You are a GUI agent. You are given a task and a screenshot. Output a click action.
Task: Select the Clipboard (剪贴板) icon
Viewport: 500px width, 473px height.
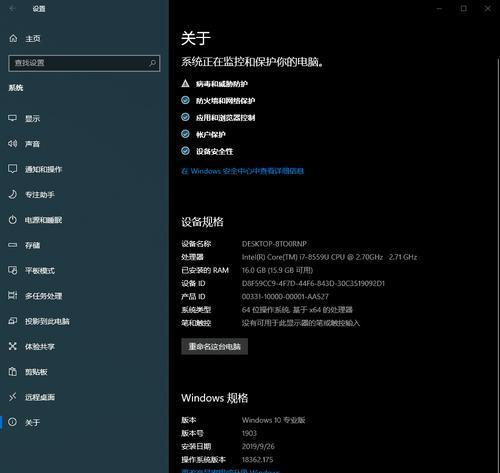click(13, 372)
